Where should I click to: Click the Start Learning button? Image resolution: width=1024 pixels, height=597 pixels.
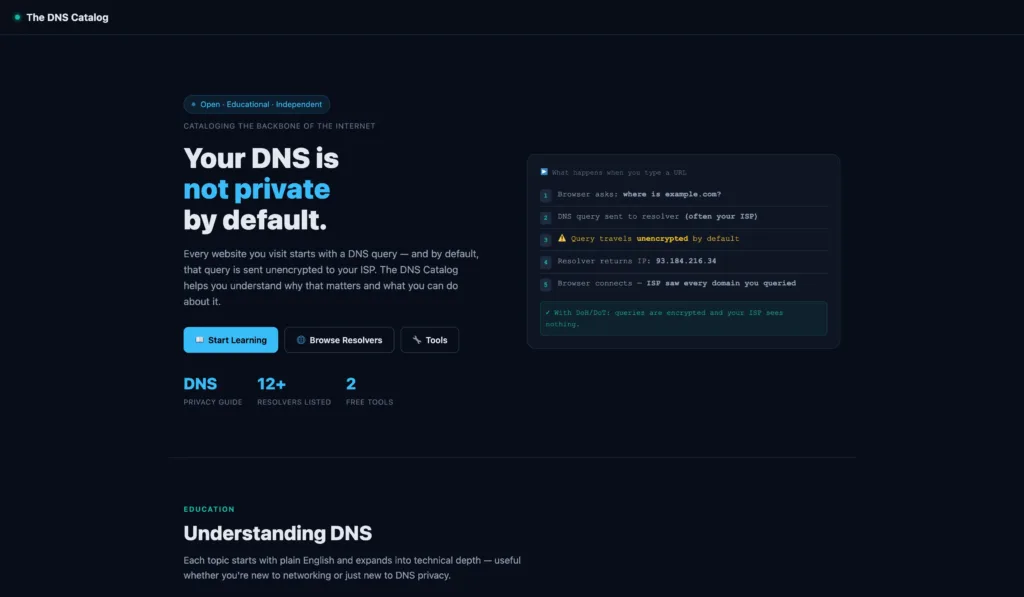tap(230, 340)
